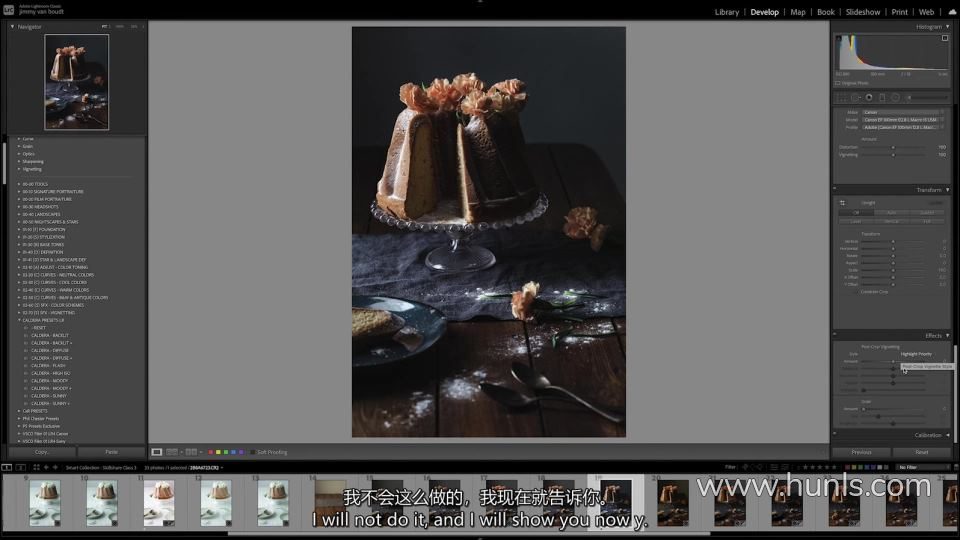Open the Slideshow module

click(863, 12)
